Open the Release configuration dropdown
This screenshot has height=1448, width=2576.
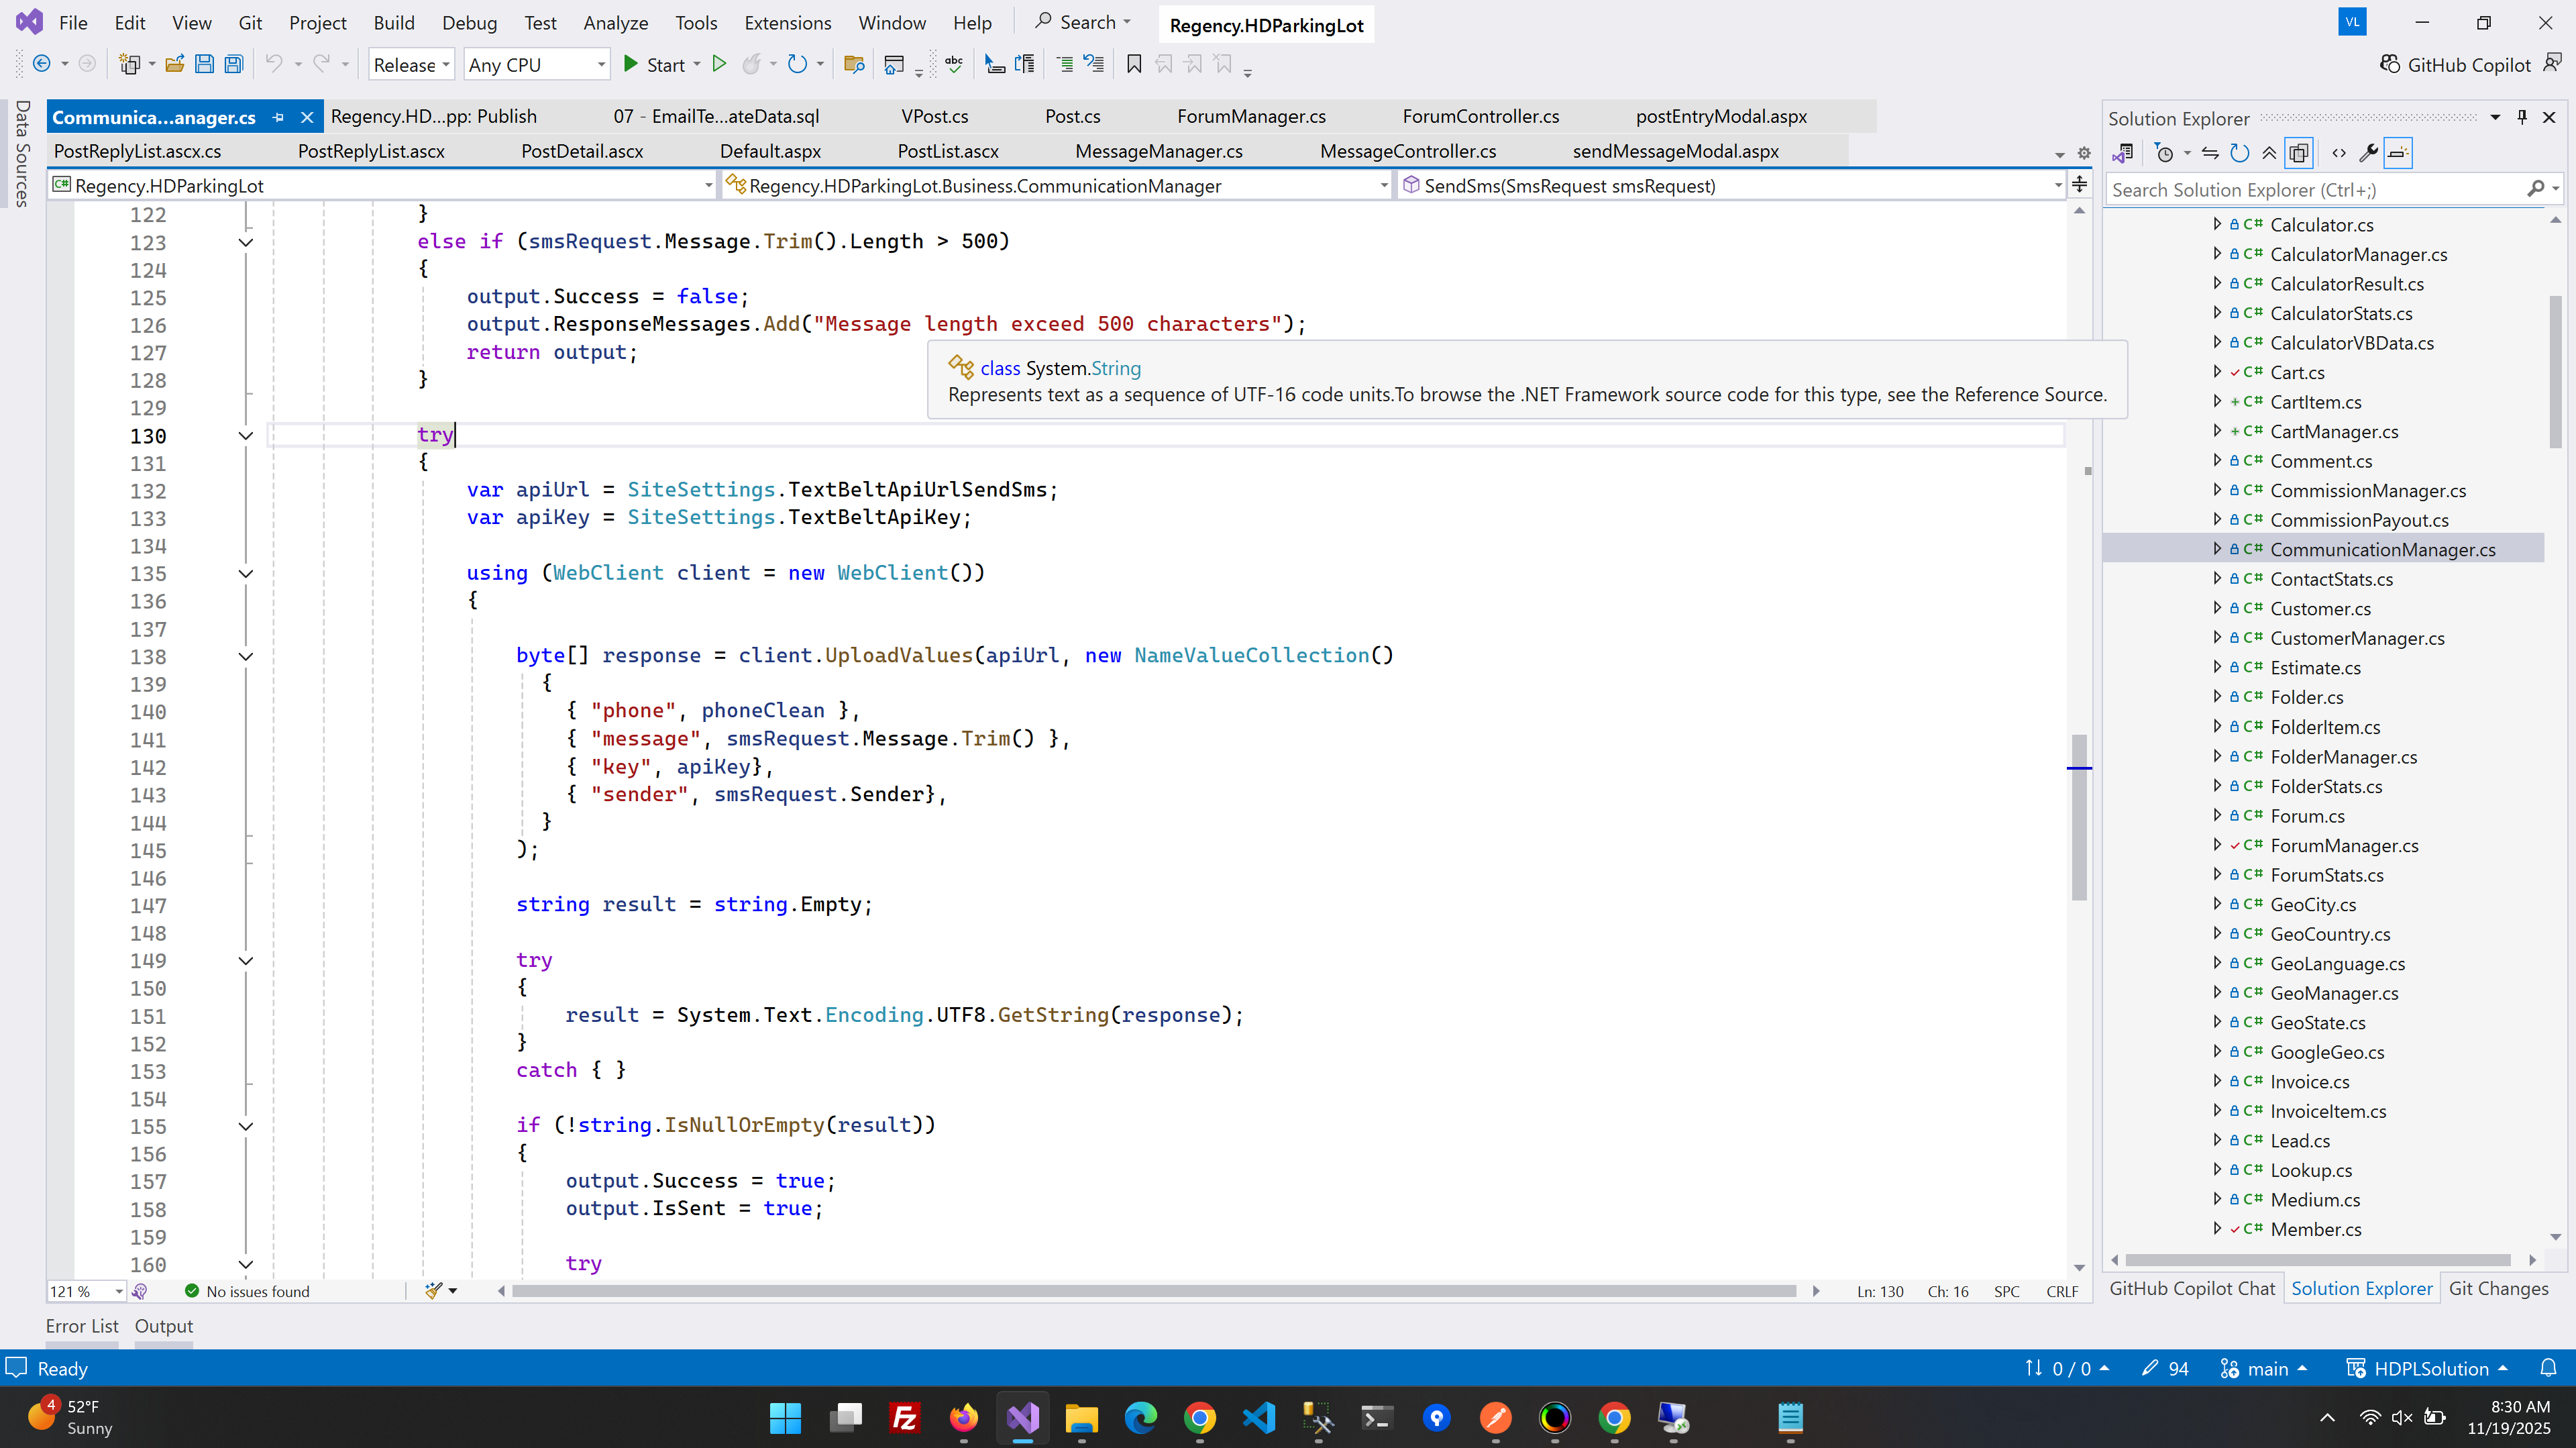click(x=411, y=65)
